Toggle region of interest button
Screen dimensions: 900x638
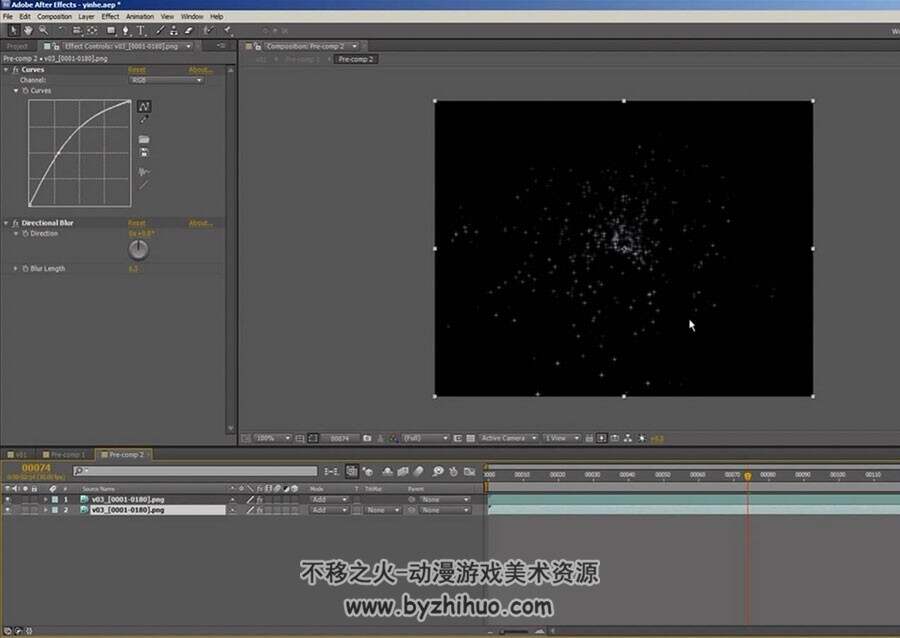click(x=458, y=438)
